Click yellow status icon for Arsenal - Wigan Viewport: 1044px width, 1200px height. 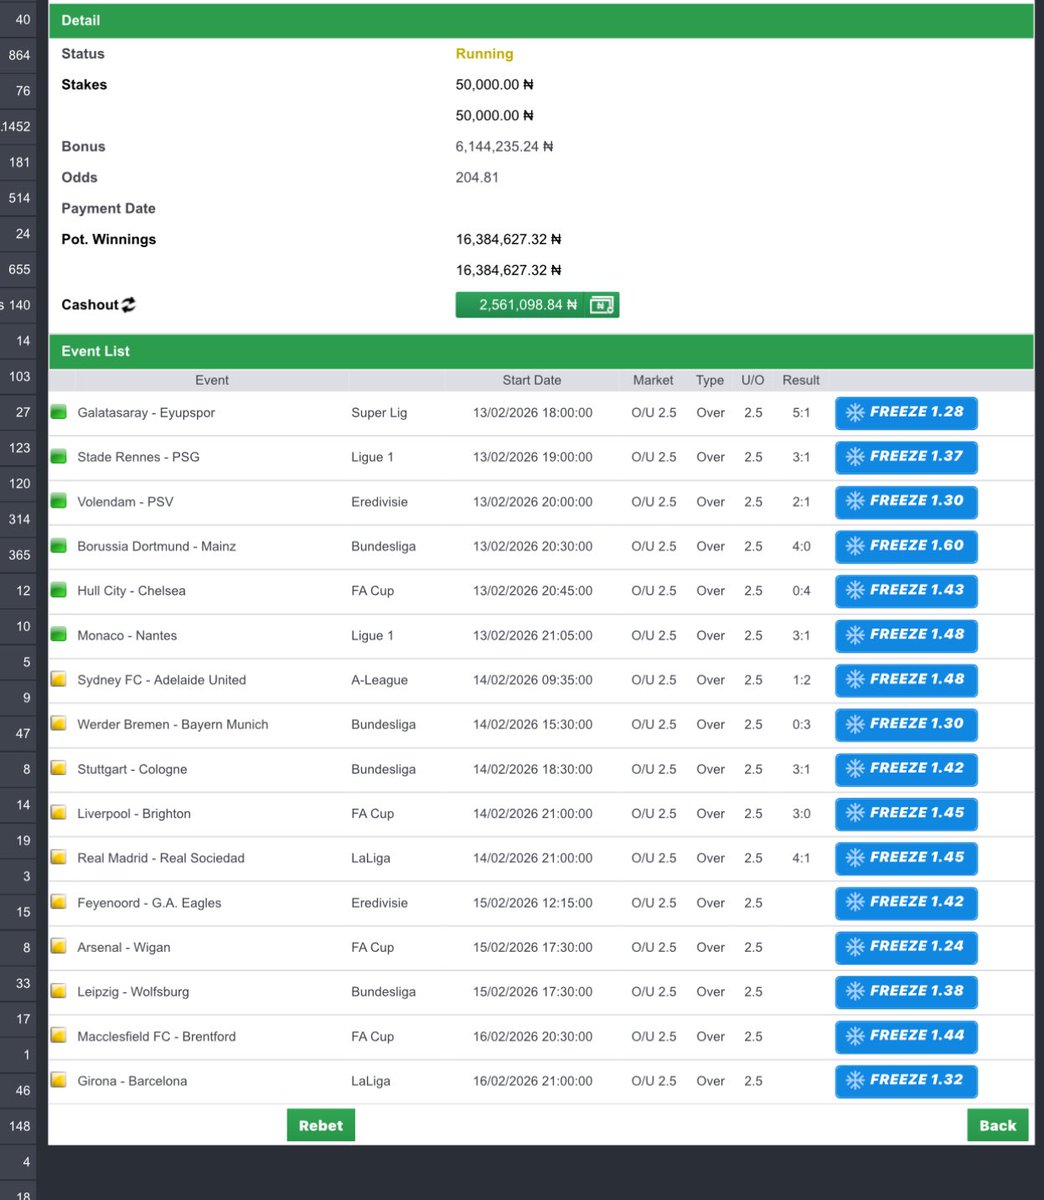point(58,947)
